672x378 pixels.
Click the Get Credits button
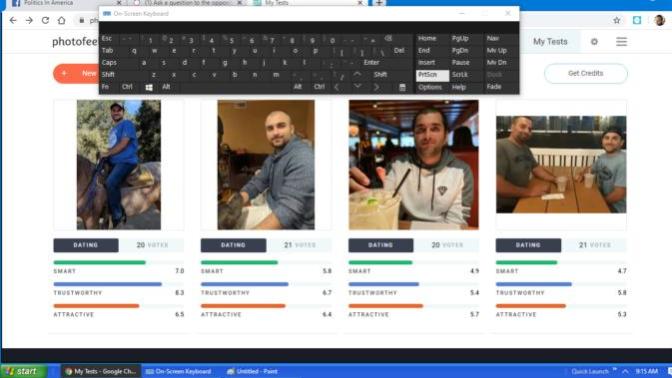click(585, 73)
